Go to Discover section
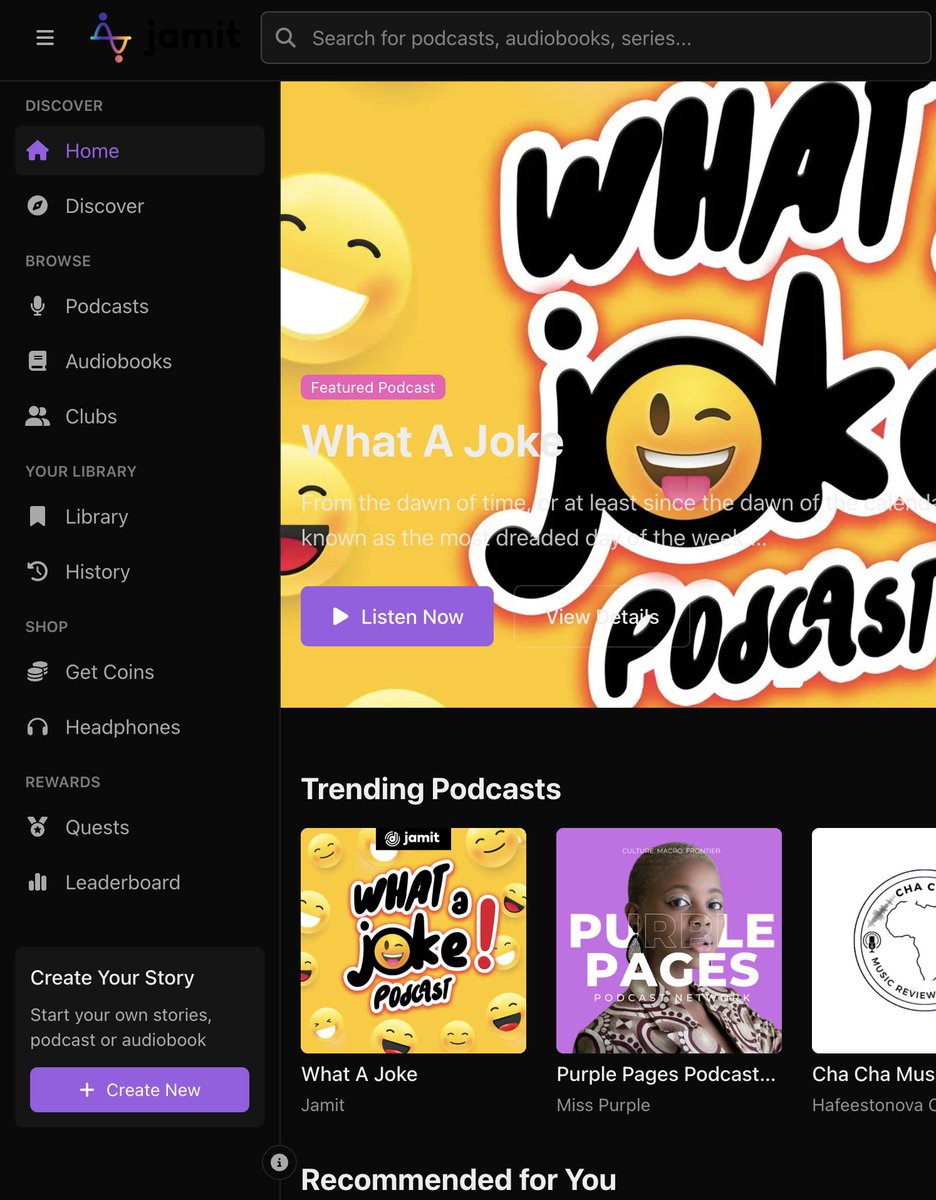Viewport: 936px width, 1200px height. (x=139, y=206)
